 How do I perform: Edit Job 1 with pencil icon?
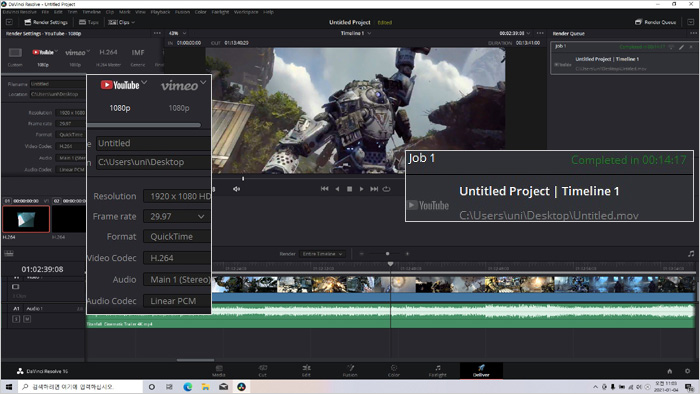(x=682, y=47)
